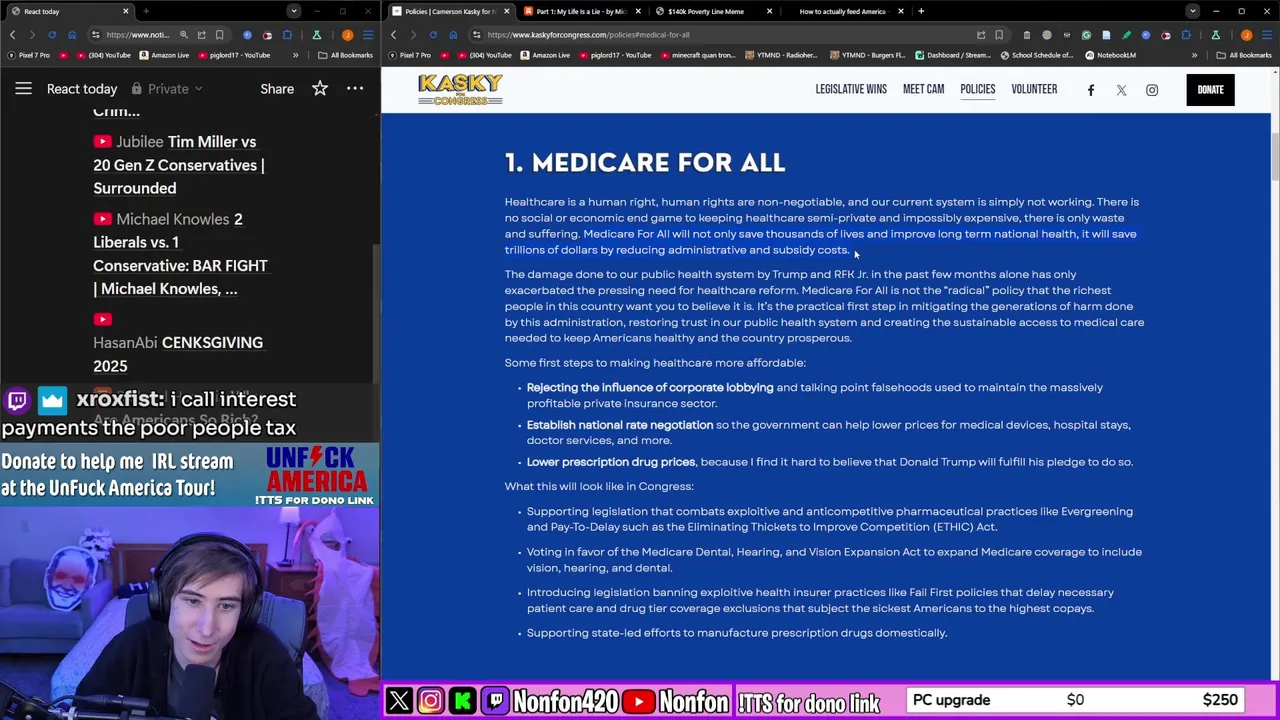Image resolution: width=1280 pixels, height=720 pixels.
Task: Expand the Private visibility dropdown
Action: pyautogui.click(x=167, y=89)
